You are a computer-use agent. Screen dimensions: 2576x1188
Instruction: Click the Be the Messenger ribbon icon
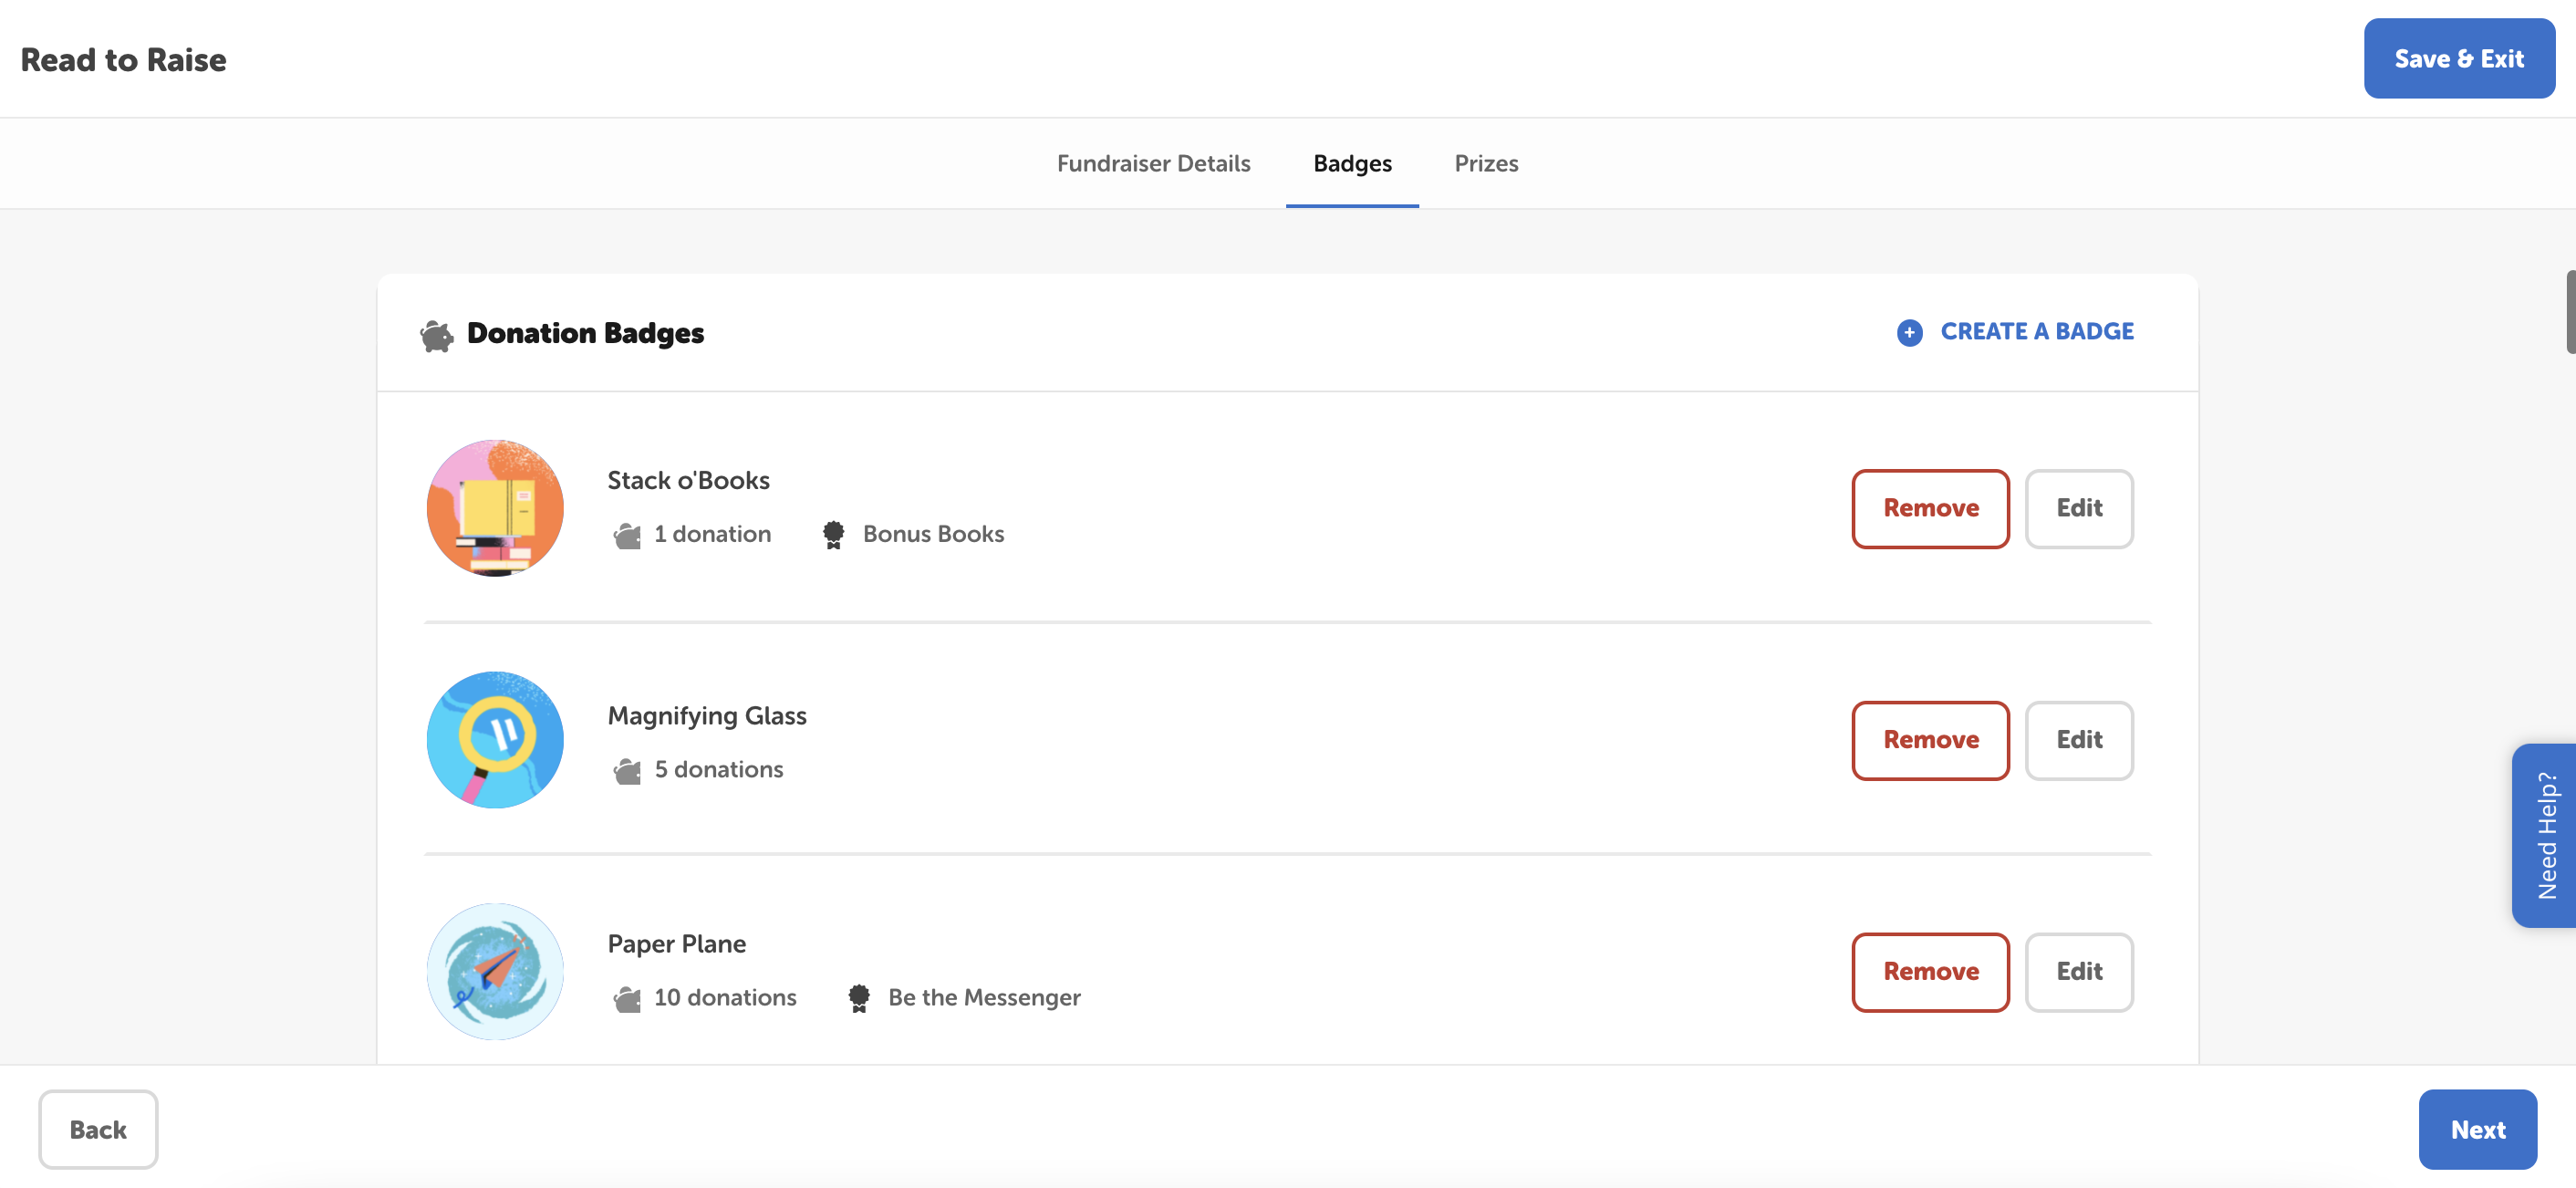coord(858,997)
